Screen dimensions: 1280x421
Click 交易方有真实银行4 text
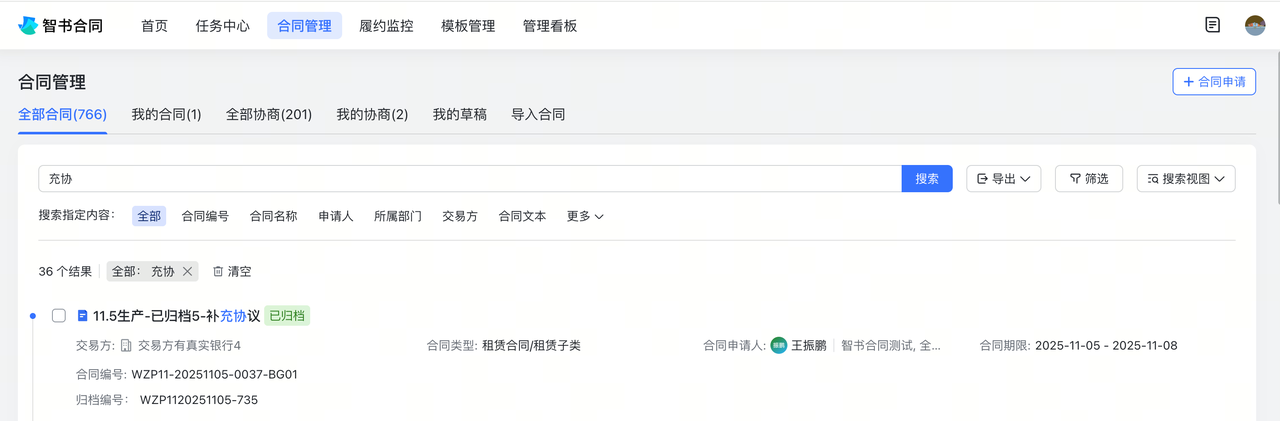coord(190,346)
